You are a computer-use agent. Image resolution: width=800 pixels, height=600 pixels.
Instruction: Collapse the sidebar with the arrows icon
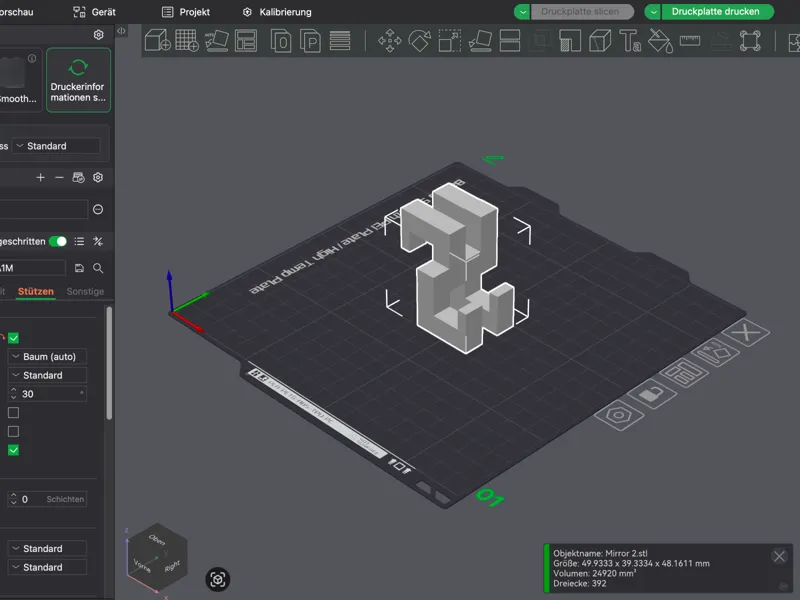click(x=121, y=31)
